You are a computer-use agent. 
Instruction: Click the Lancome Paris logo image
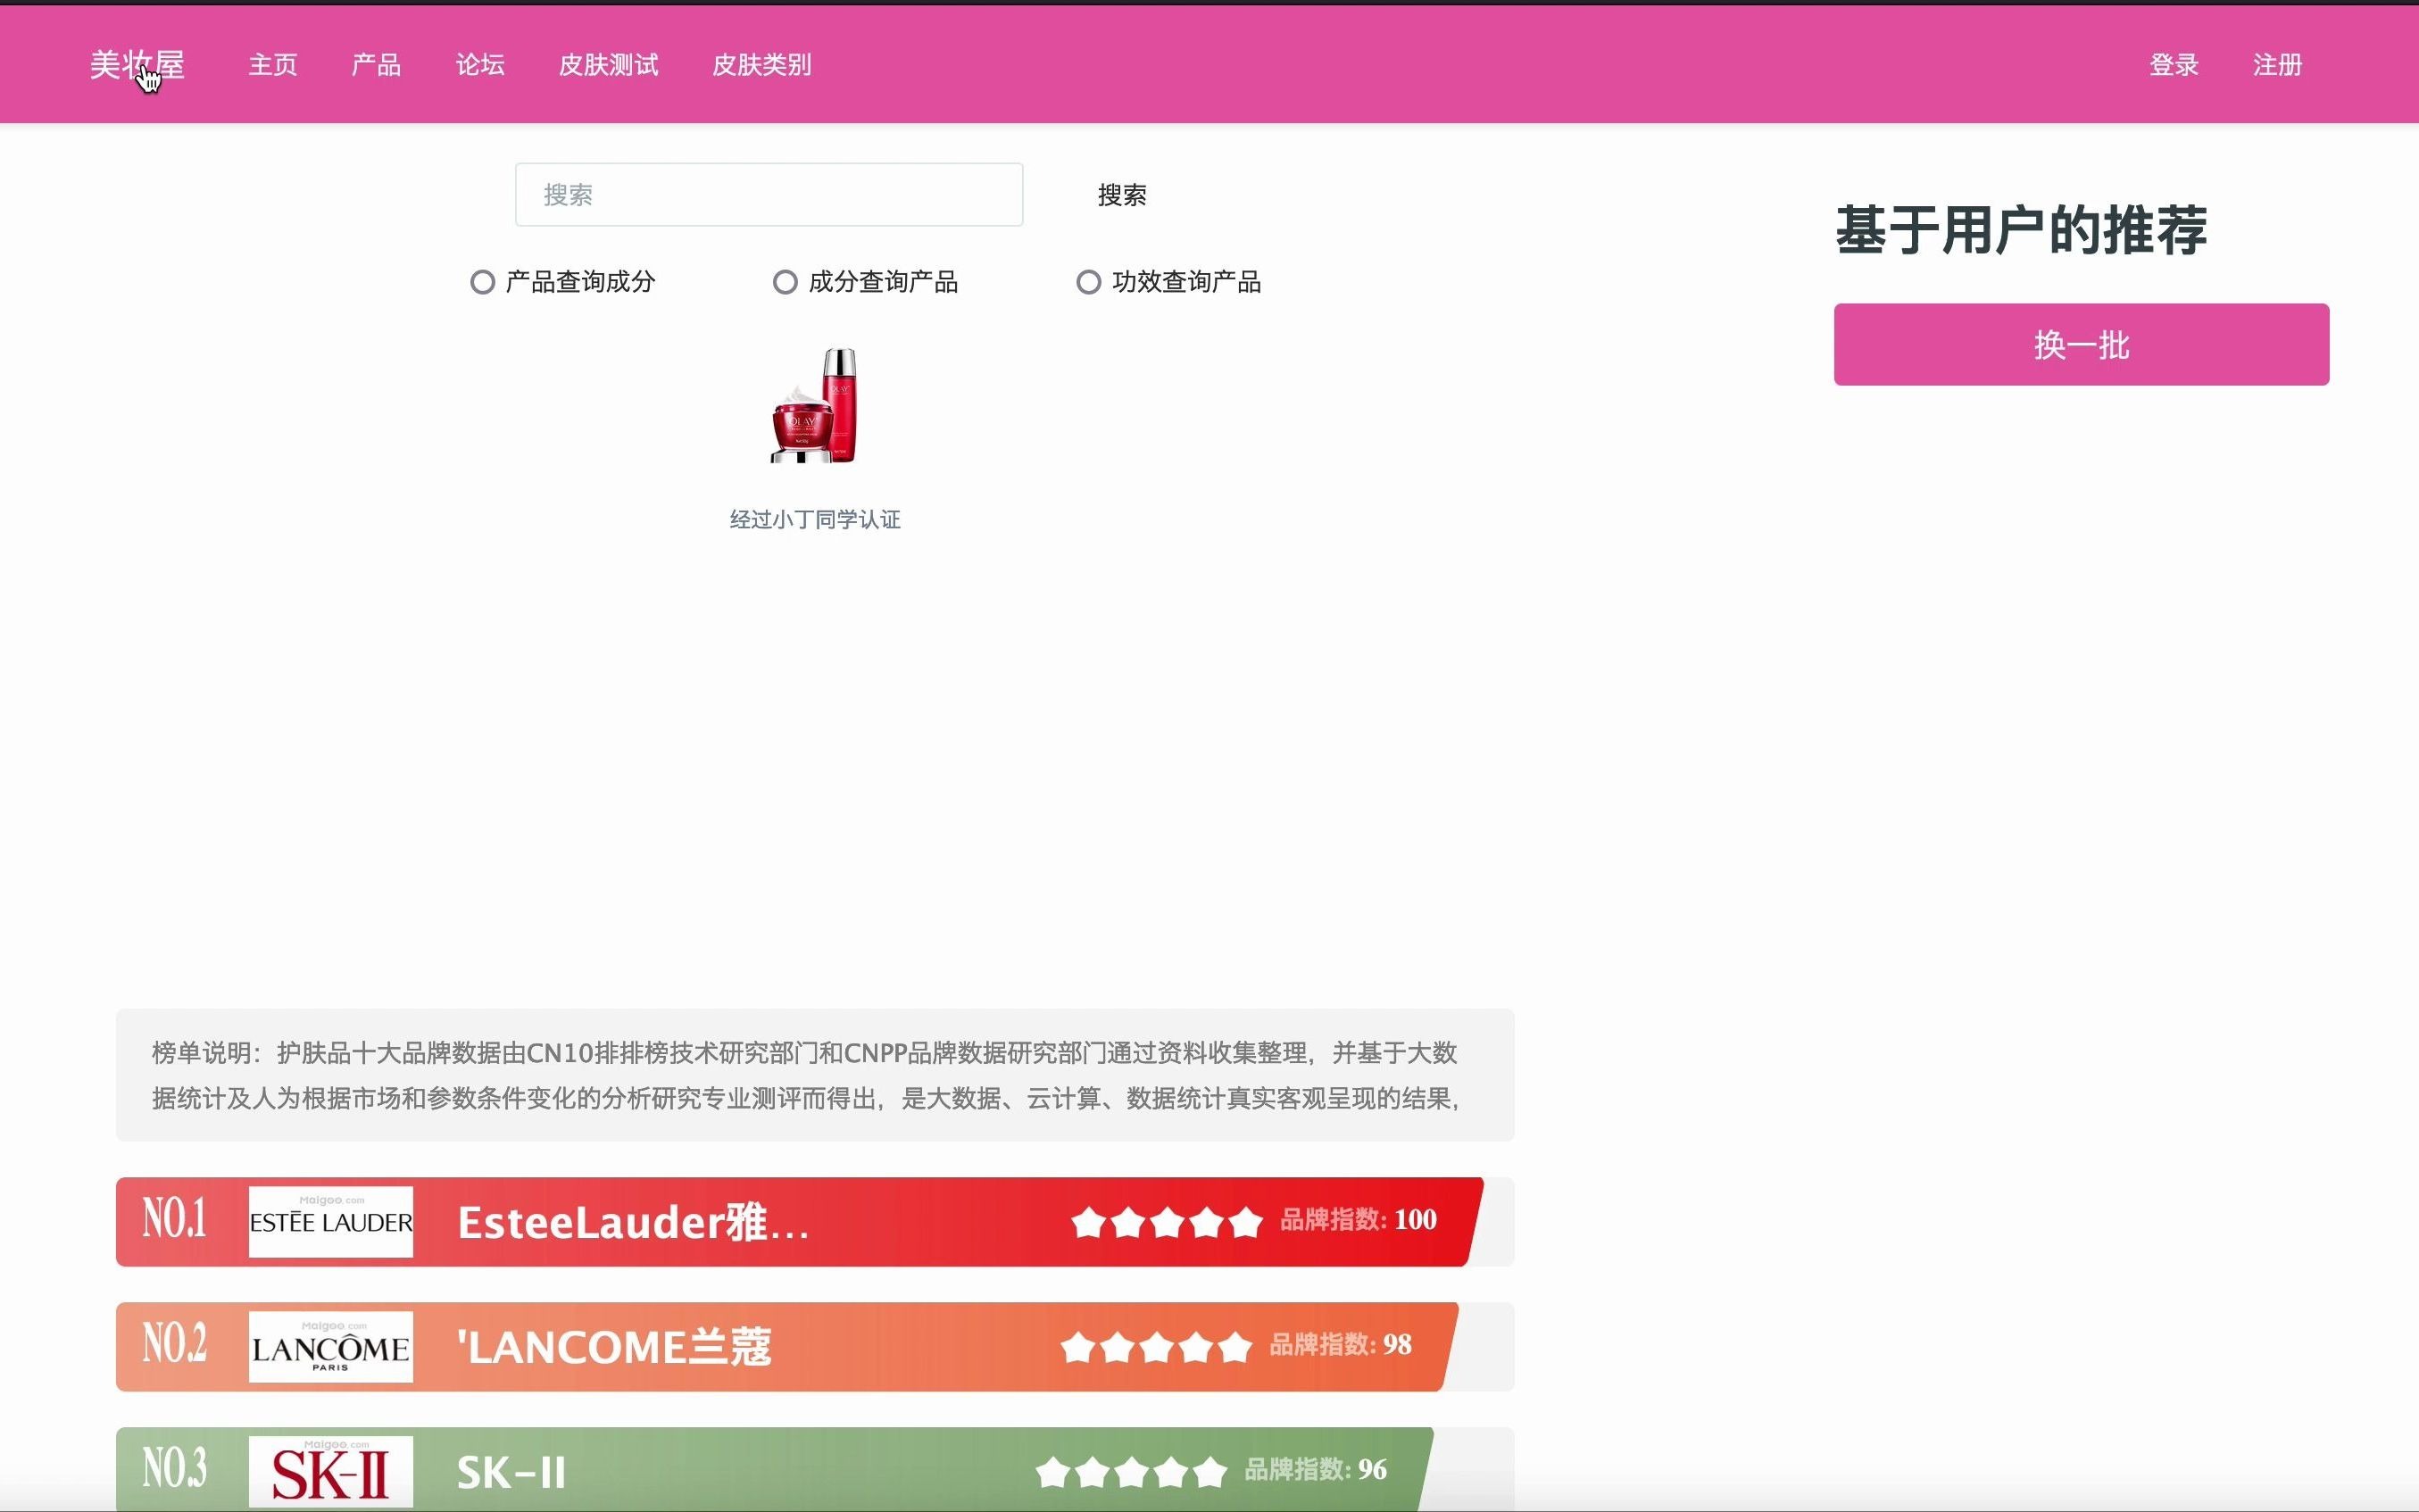331,1347
